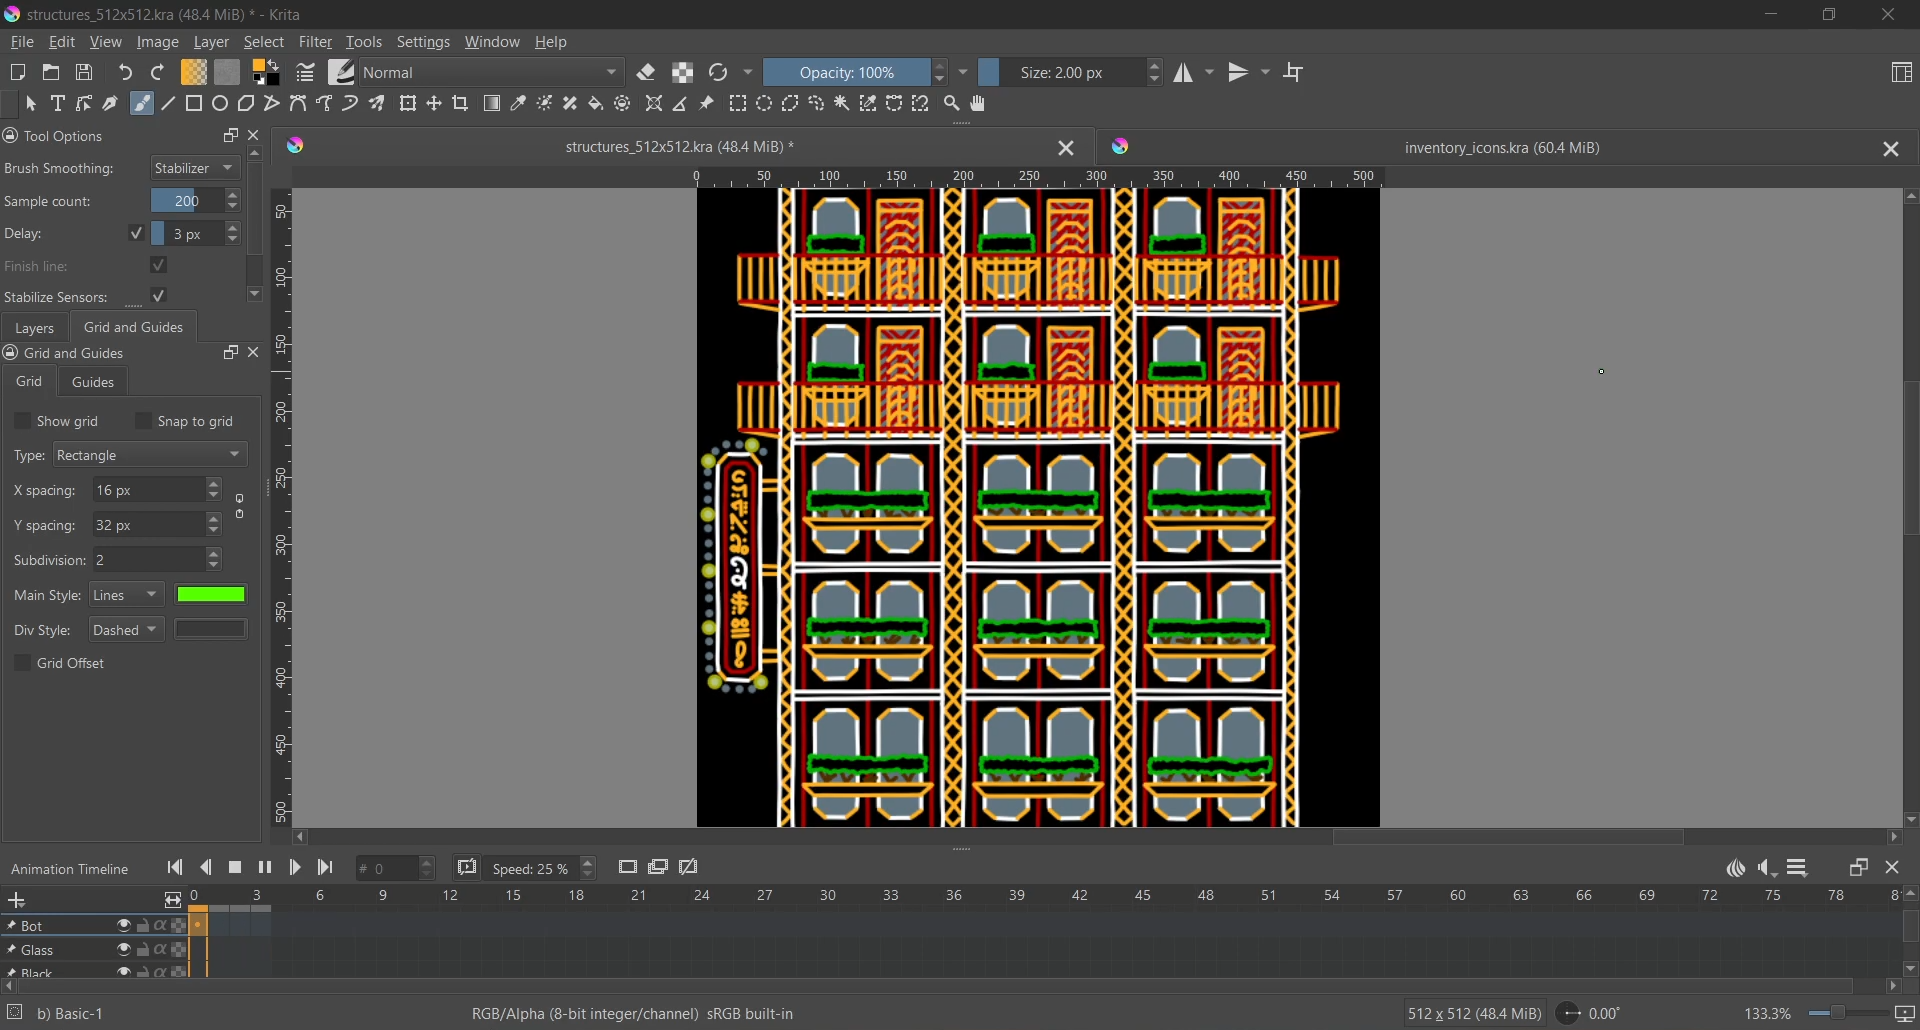Switch to inventory_icons.kra document tab
Image resolution: width=1920 pixels, height=1030 pixels.
1502,148
